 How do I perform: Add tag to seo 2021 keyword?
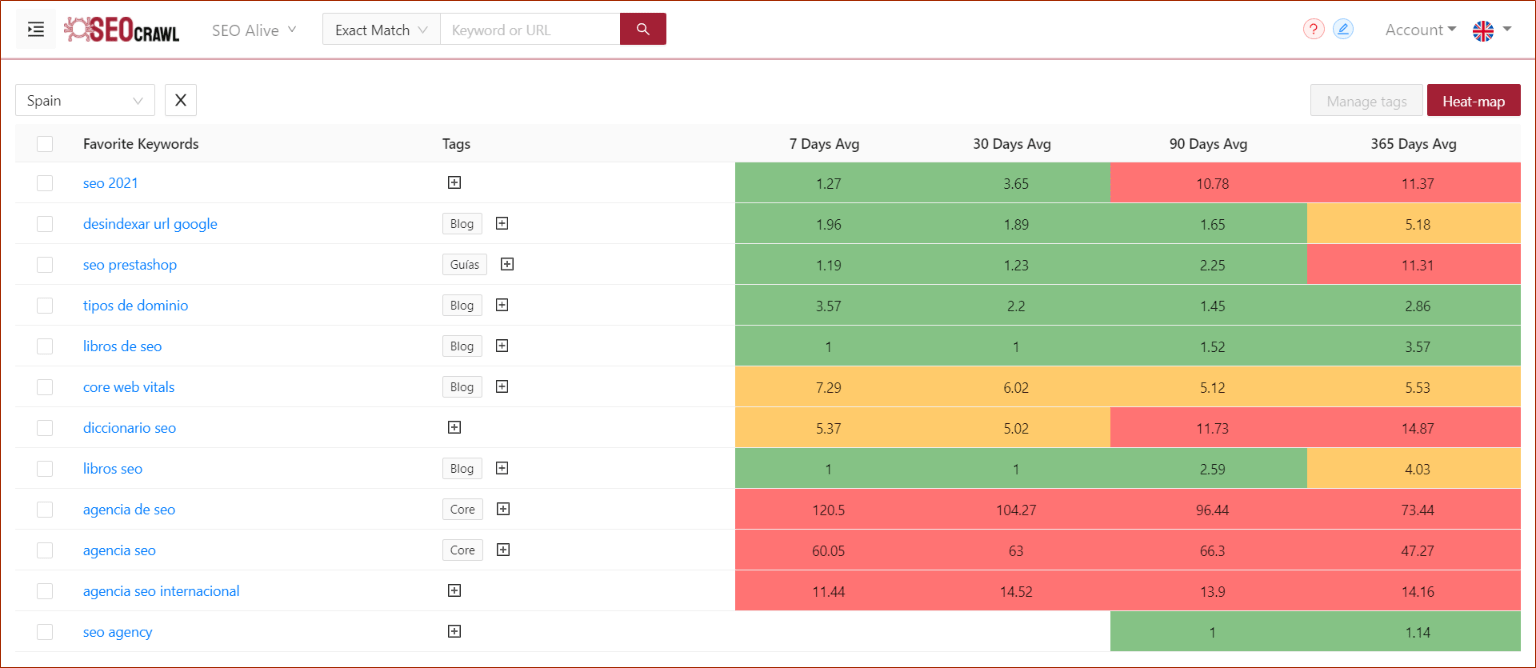[x=454, y=183]
